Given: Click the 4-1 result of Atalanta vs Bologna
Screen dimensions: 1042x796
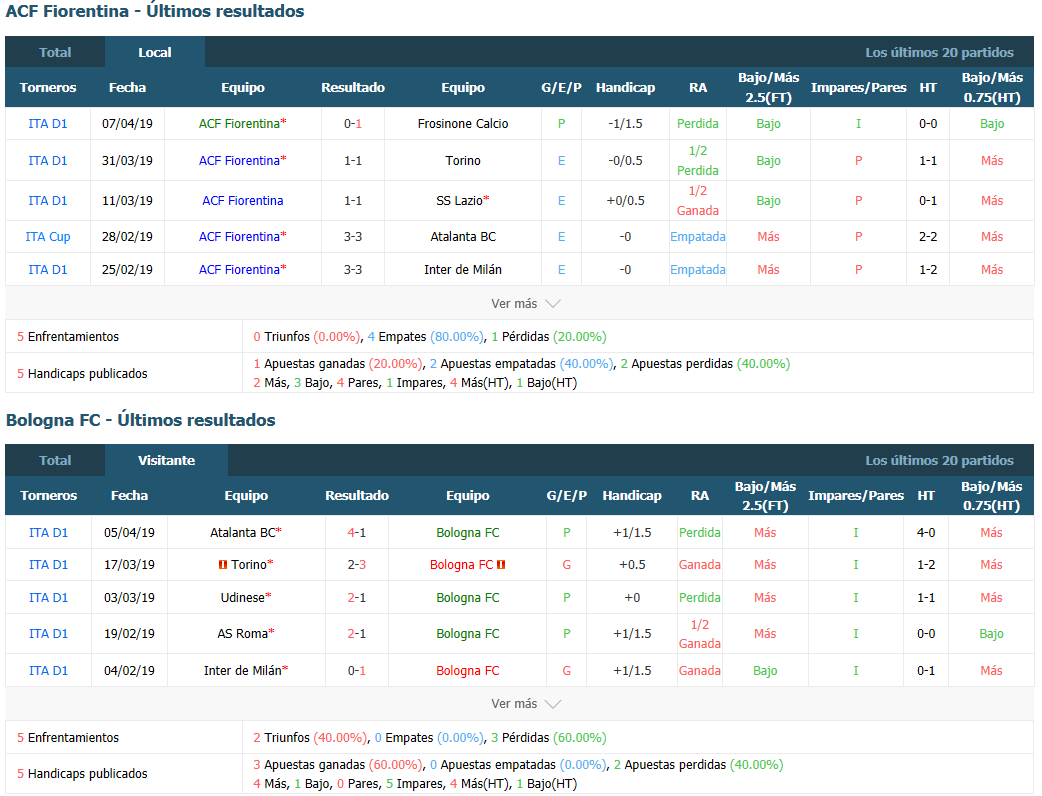Looking at the screenshot, I should (x=357, y=533).
